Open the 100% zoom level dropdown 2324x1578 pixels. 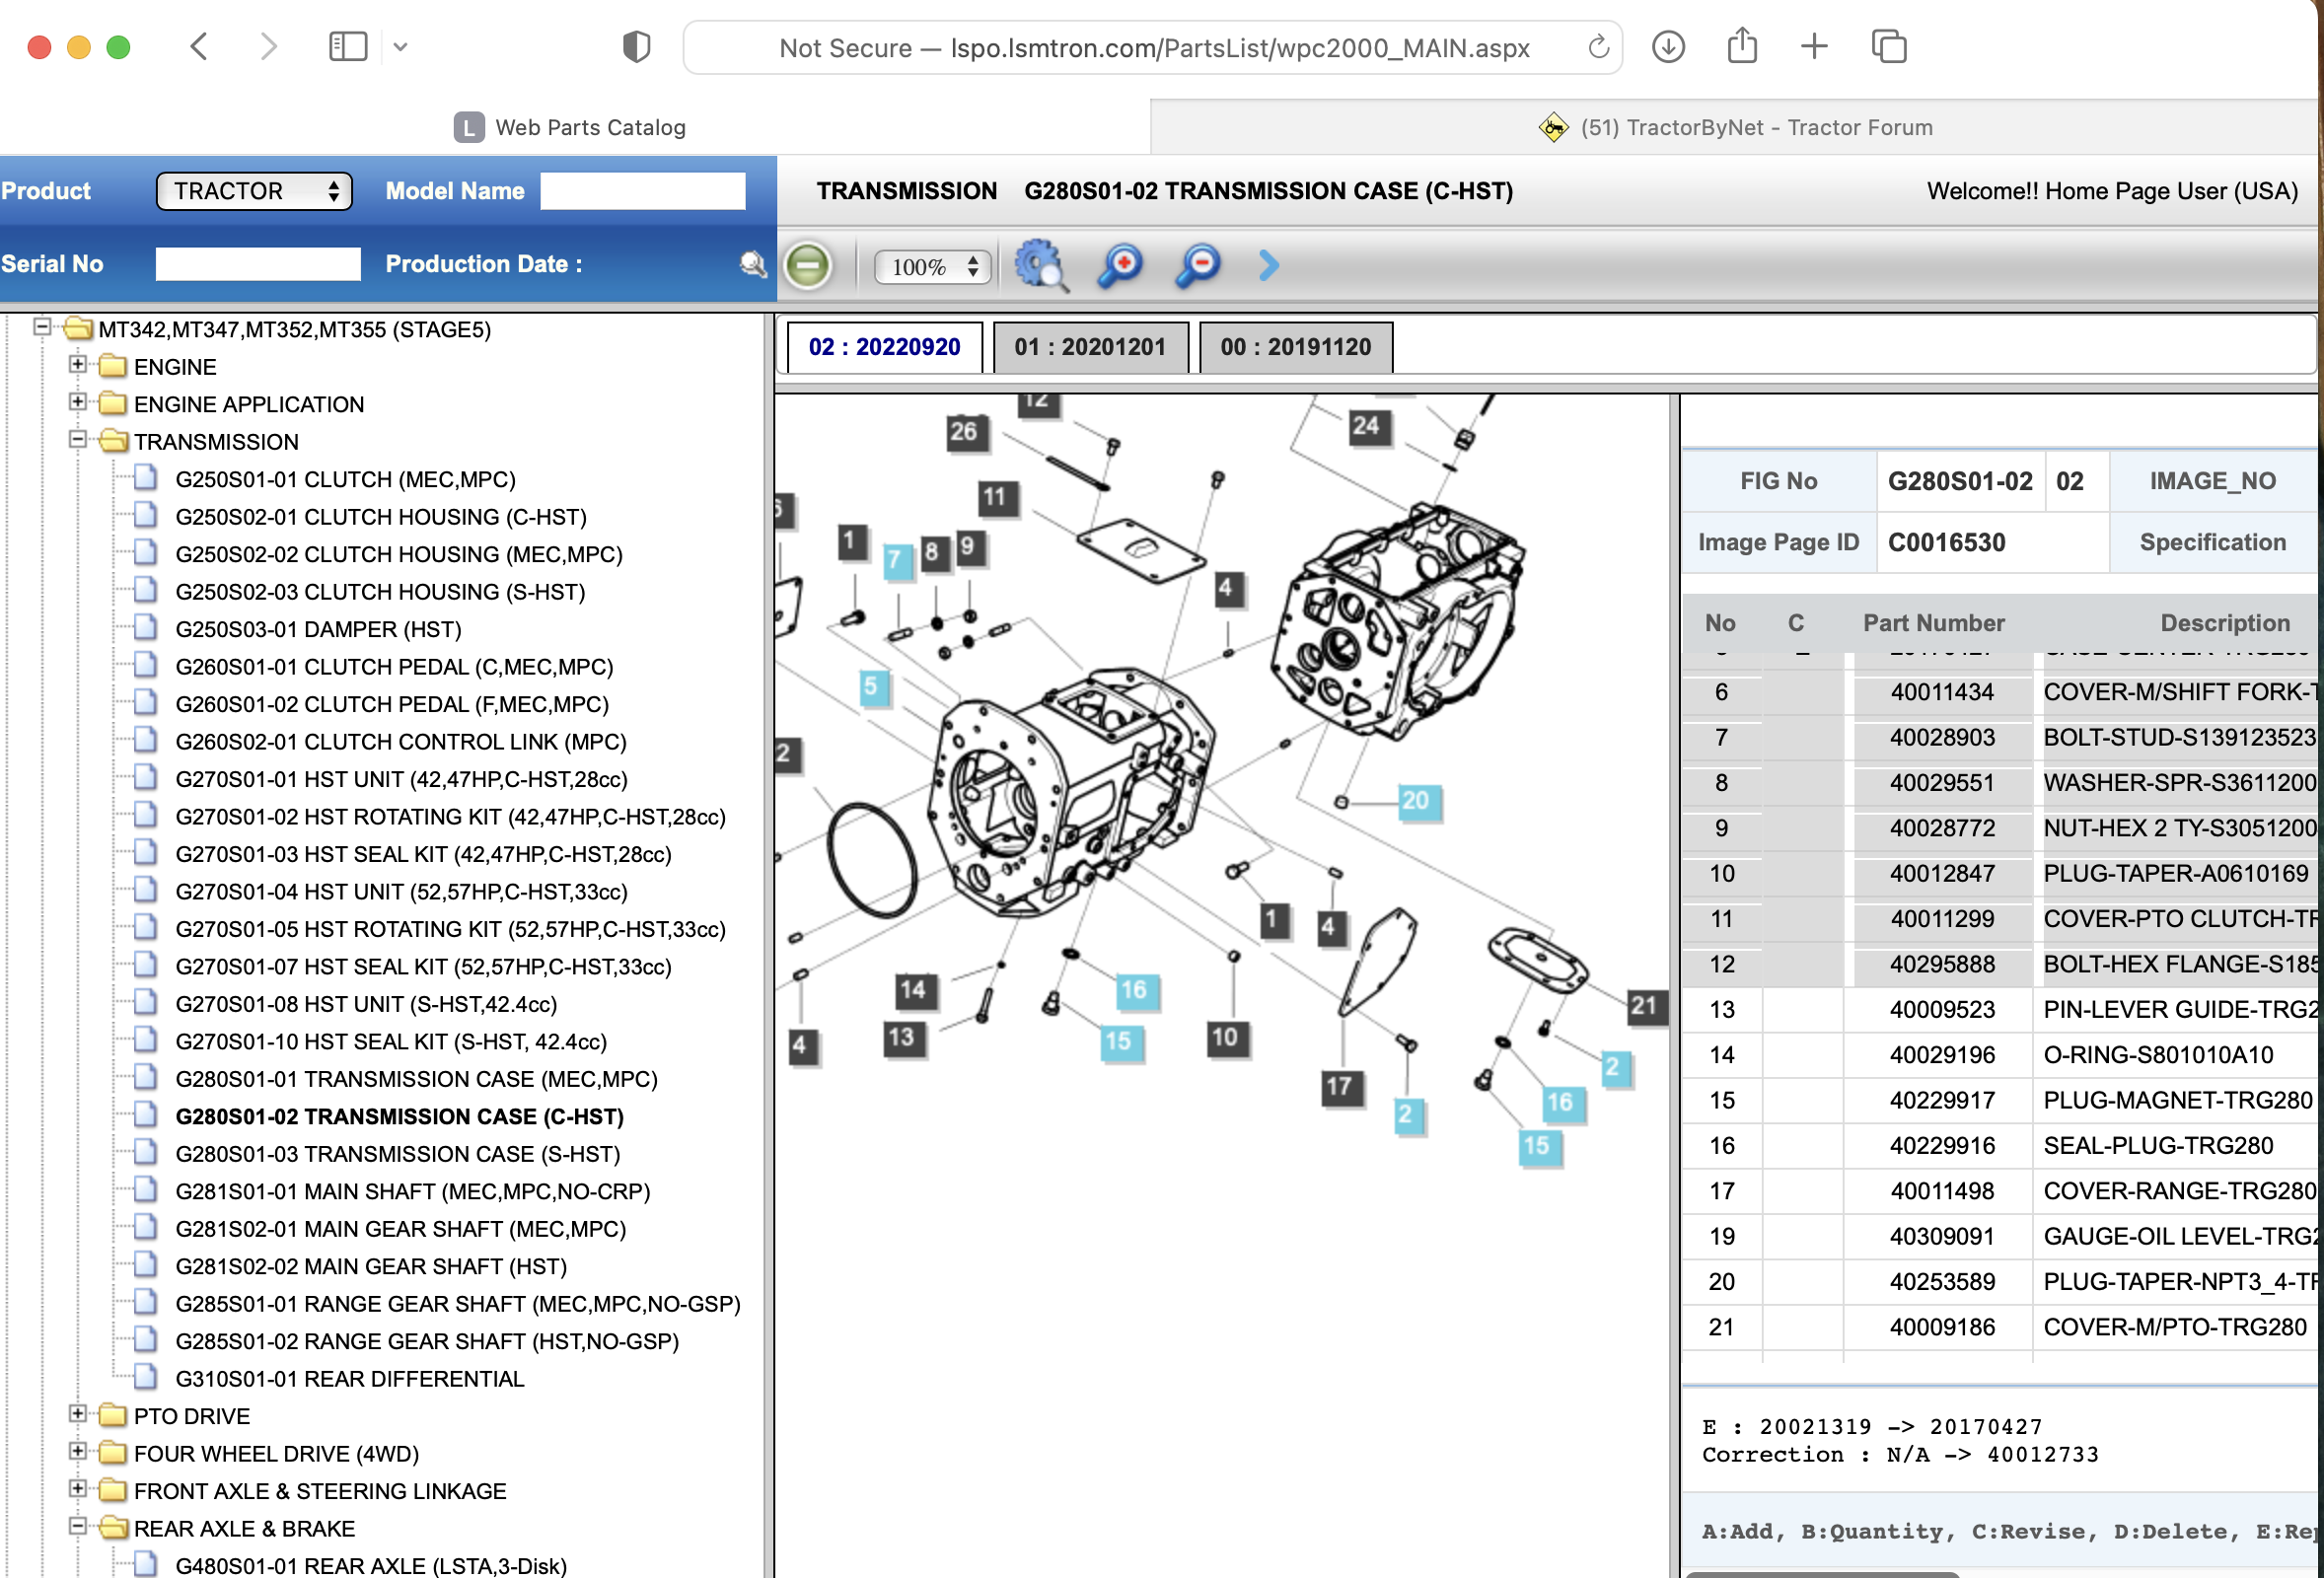933,267
